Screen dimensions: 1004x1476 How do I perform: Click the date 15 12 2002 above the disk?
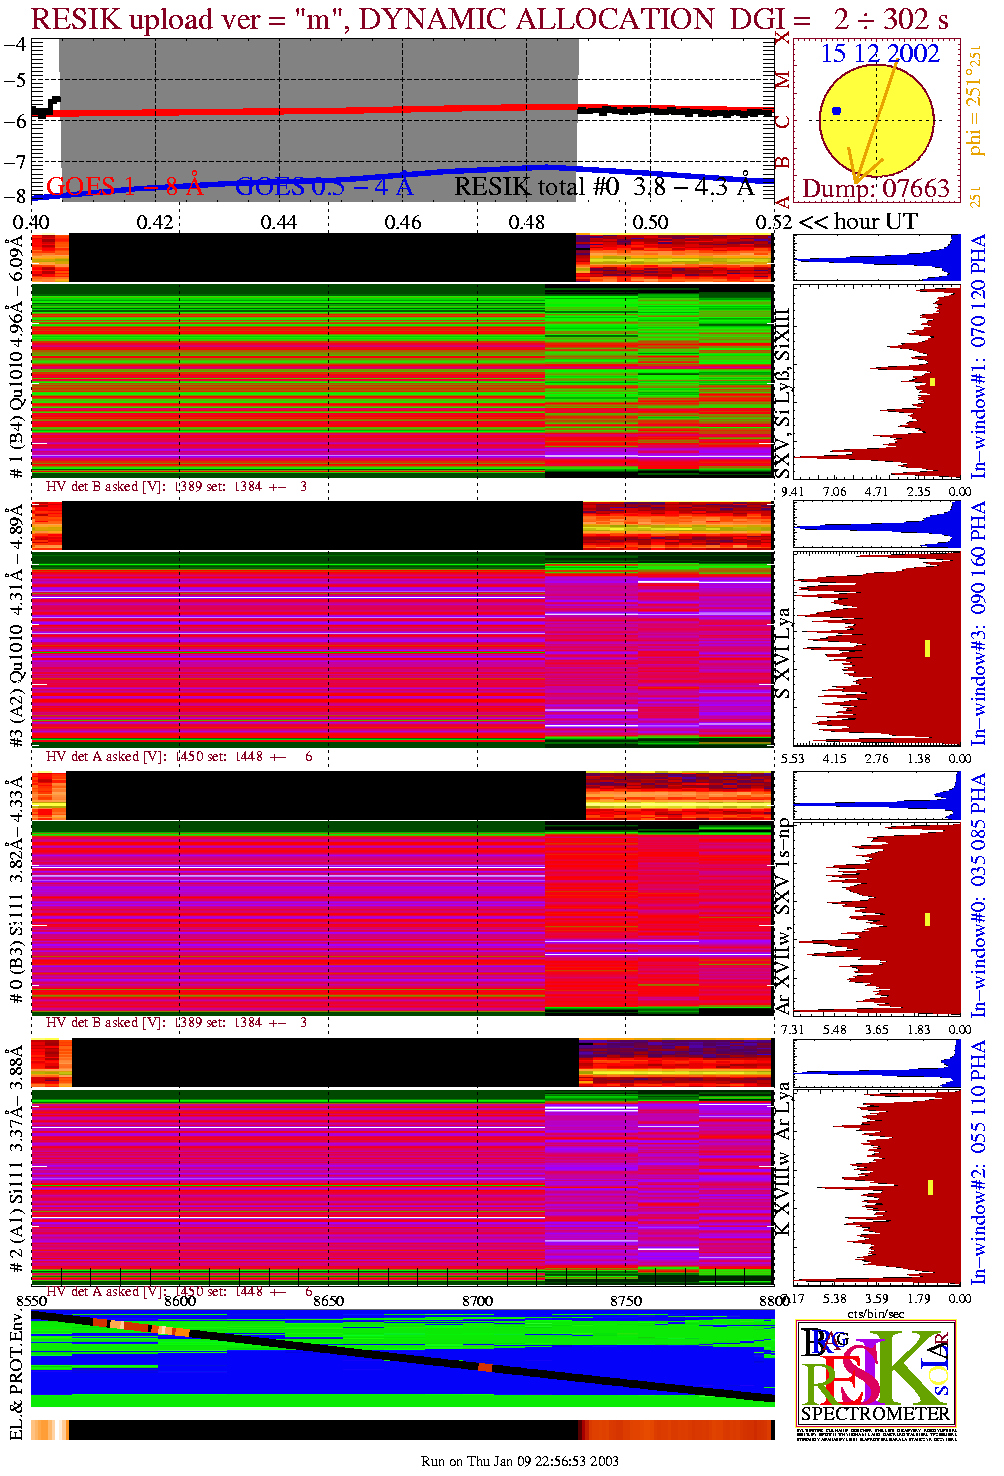(880, 54)
